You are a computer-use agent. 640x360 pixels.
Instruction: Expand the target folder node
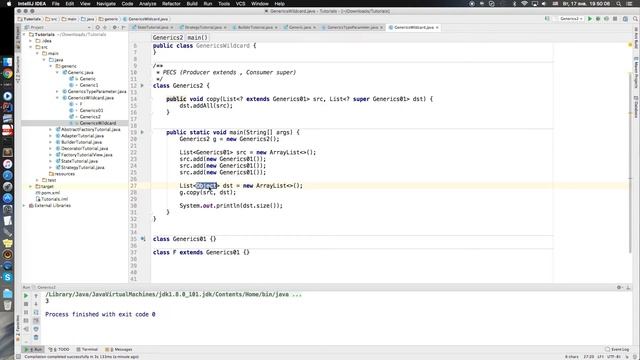pyautogui.click(x=31, y=187)
